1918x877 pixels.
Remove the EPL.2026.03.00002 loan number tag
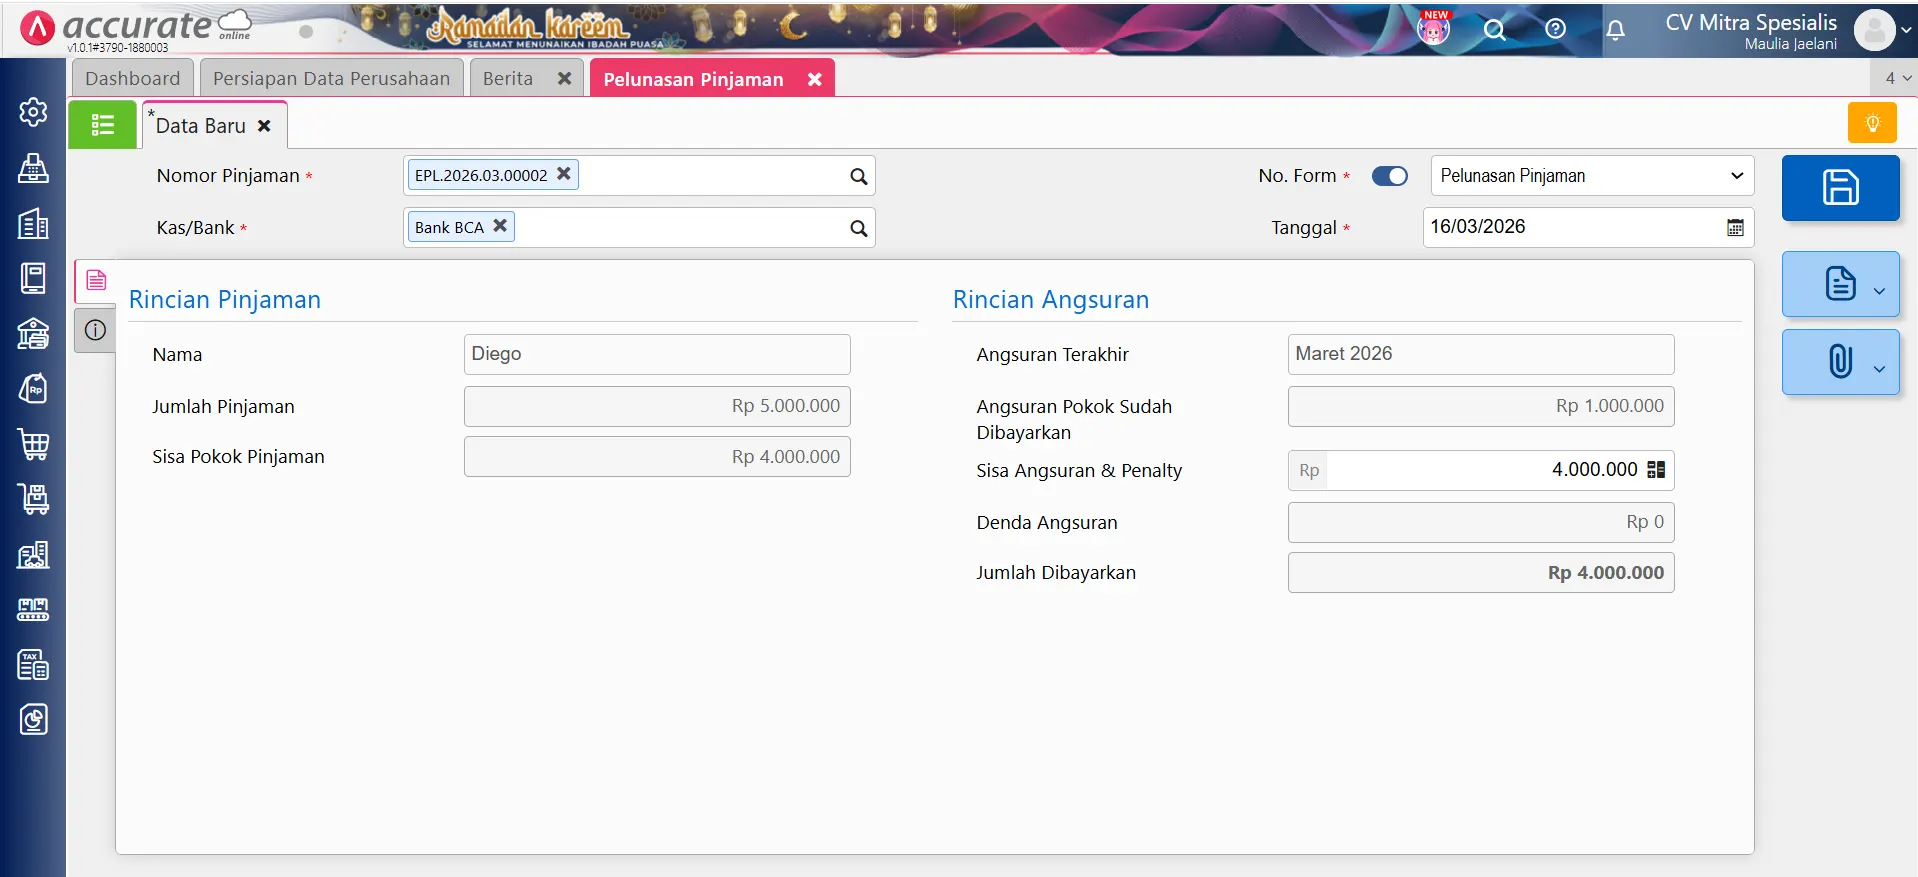tap(564, 174)
